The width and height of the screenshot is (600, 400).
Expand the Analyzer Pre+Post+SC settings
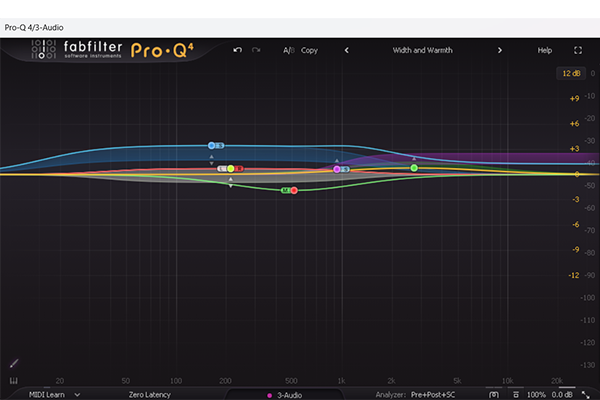tap(440, 395)
